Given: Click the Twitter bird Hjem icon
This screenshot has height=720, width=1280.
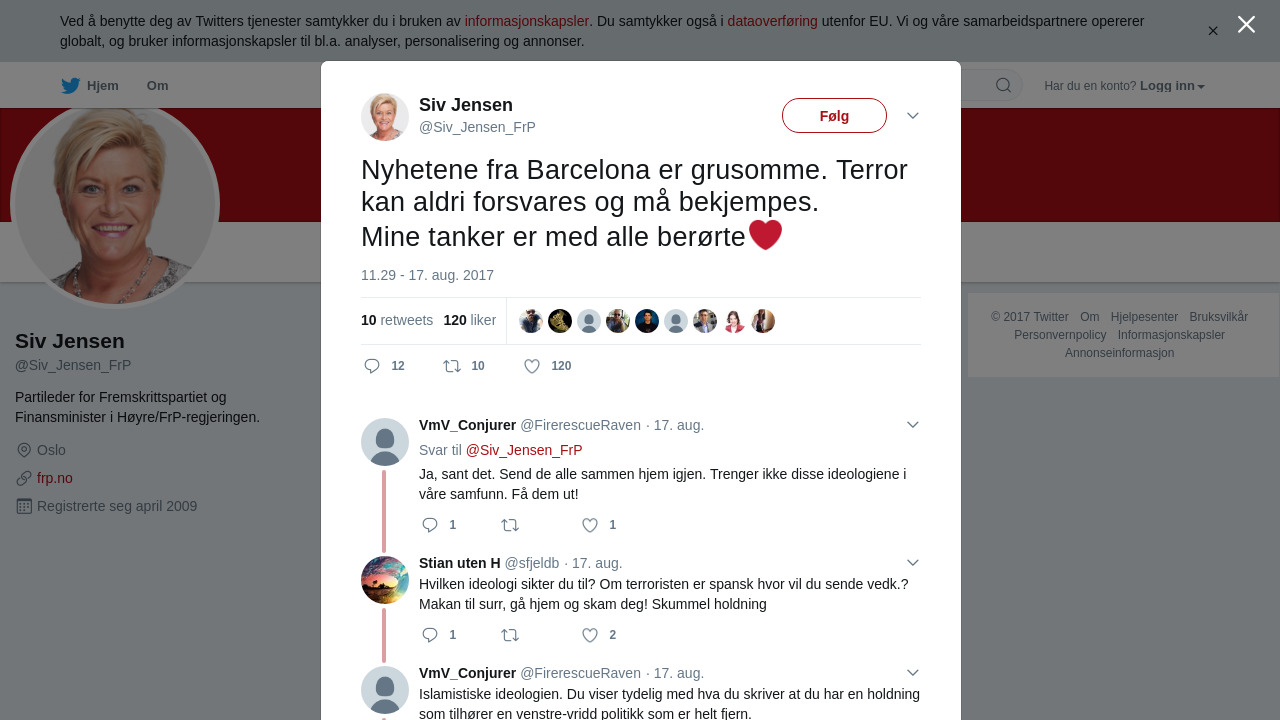Looking at the screenshot, I should [70, 86].
